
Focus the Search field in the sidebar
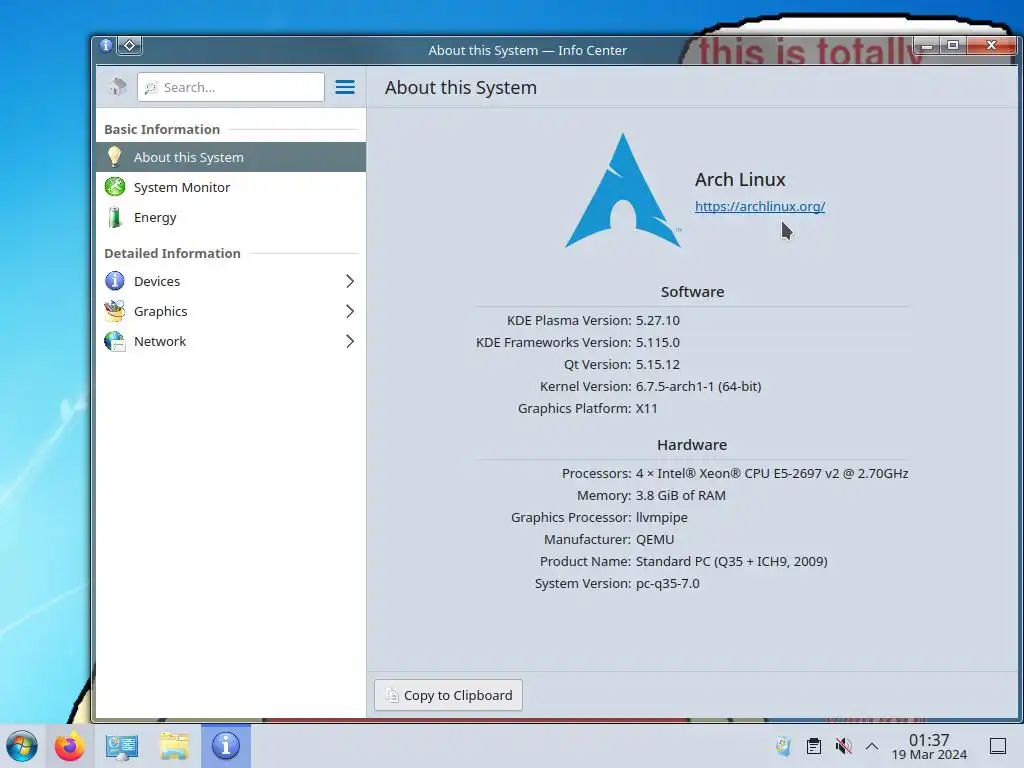click(231, 87)
